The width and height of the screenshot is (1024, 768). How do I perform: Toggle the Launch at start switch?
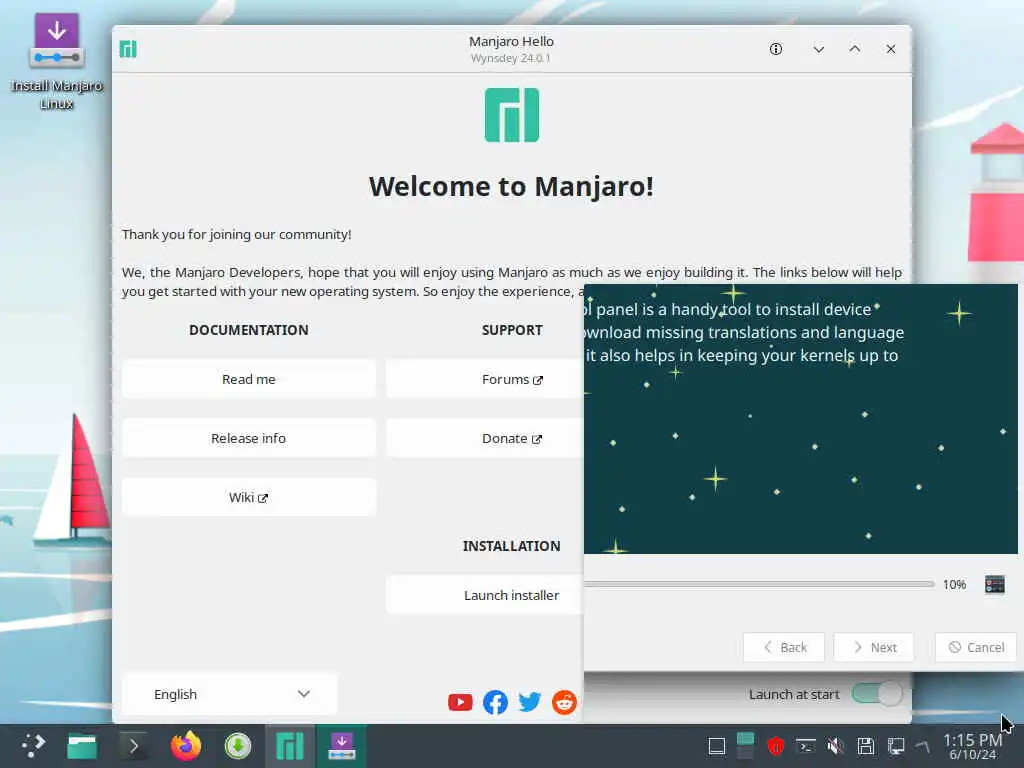click(x=877, y=694)
